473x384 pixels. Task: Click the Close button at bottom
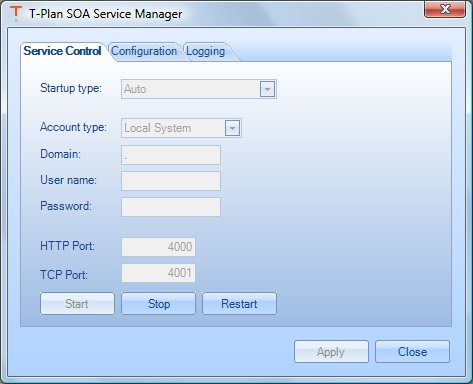412,352
